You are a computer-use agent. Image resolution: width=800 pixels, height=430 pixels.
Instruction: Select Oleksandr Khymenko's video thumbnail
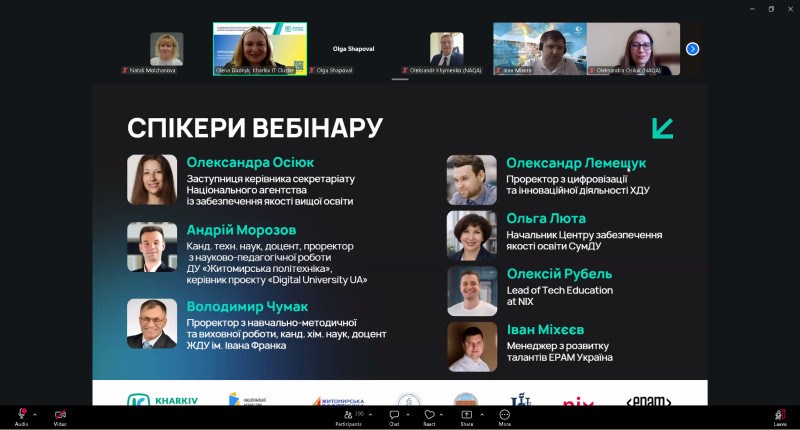(x=446, y=49)
